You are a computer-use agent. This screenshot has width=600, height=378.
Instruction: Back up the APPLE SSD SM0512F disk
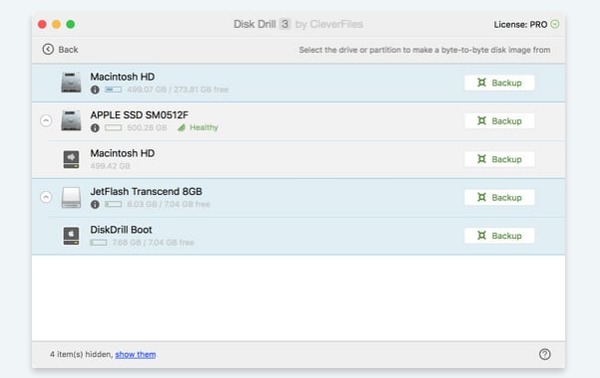499,121
